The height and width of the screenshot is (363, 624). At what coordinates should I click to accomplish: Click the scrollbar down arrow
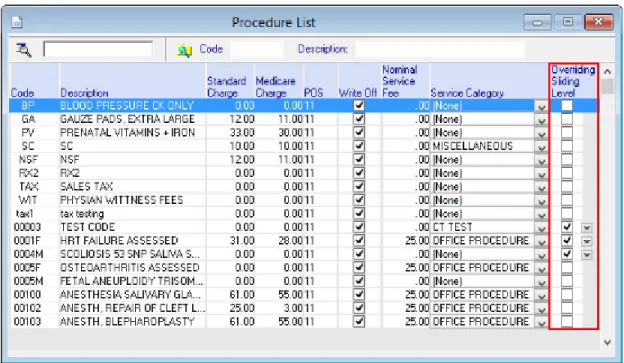[607, 342]
